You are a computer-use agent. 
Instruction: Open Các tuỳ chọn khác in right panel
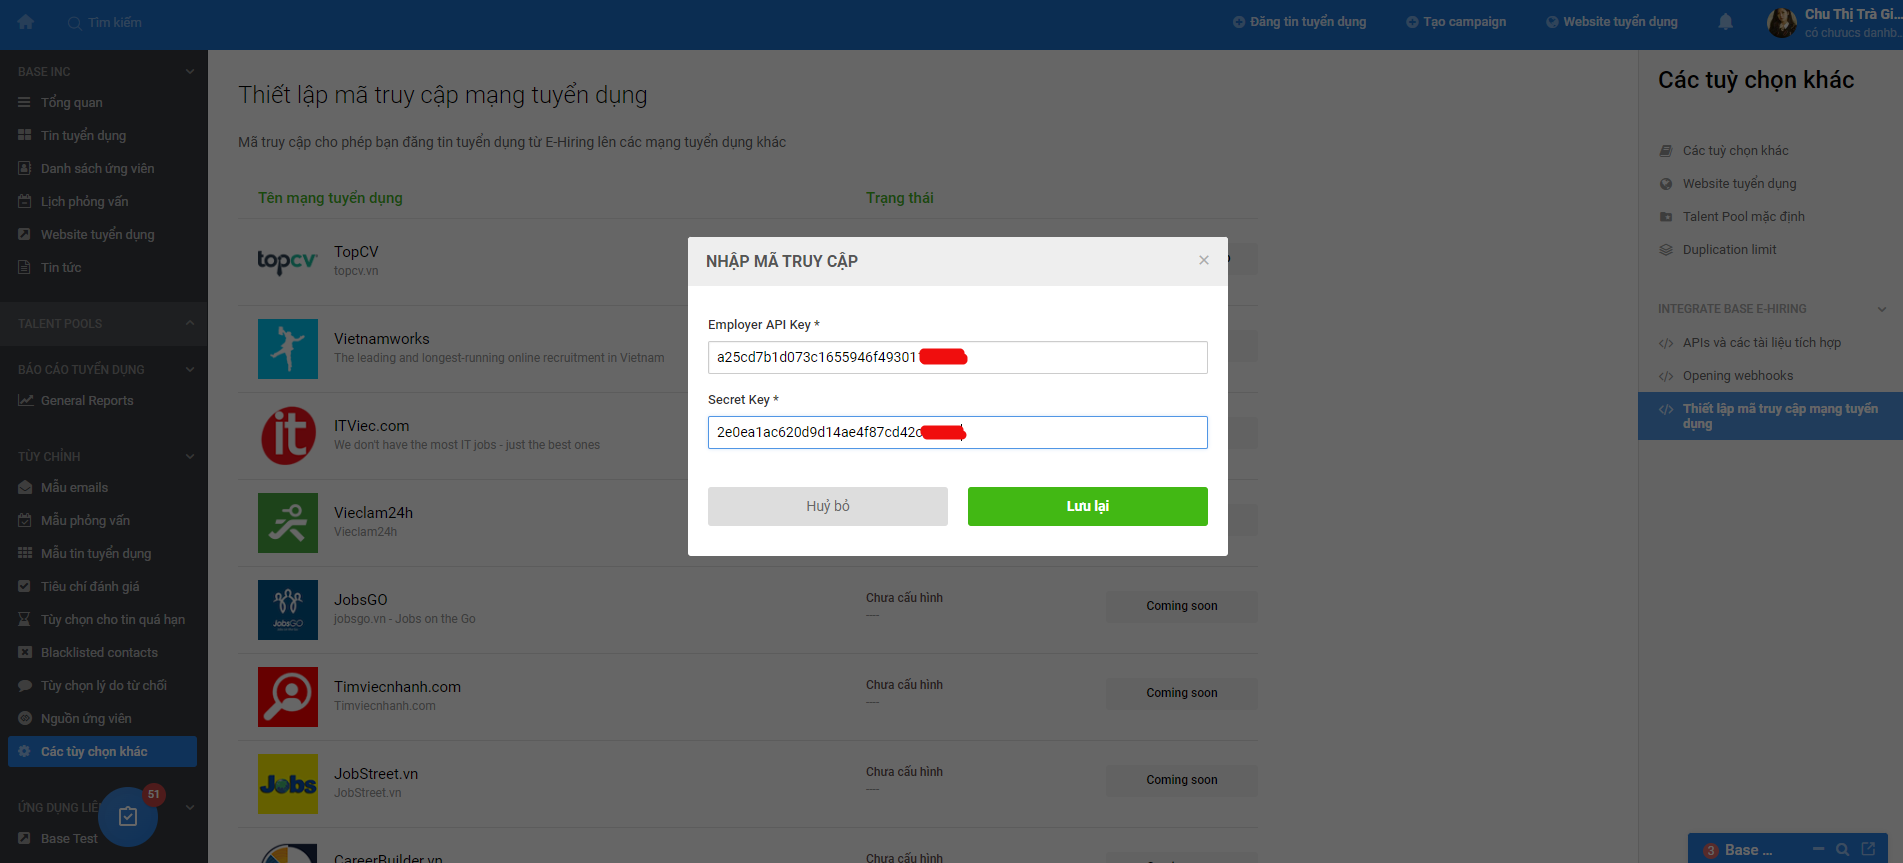point(1735,150)
